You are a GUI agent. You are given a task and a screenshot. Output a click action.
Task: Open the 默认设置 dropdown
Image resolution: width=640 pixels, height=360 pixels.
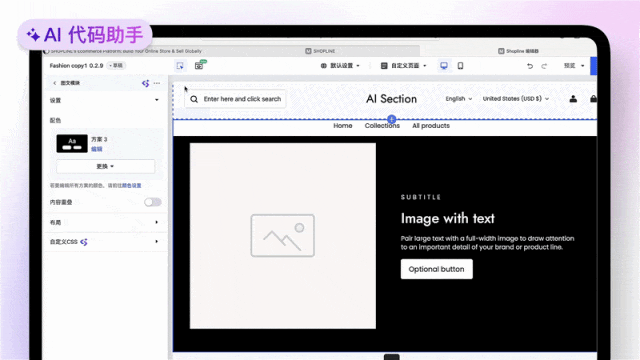coord(340,66)
